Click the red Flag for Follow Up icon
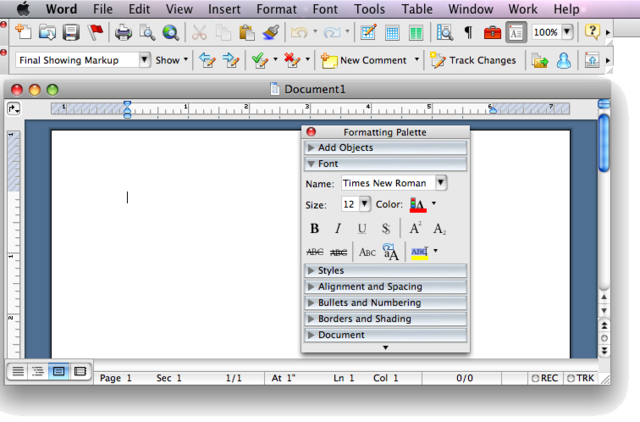This screenshot has height=422, width=640. pyautogui.click(x=96, y=32)
